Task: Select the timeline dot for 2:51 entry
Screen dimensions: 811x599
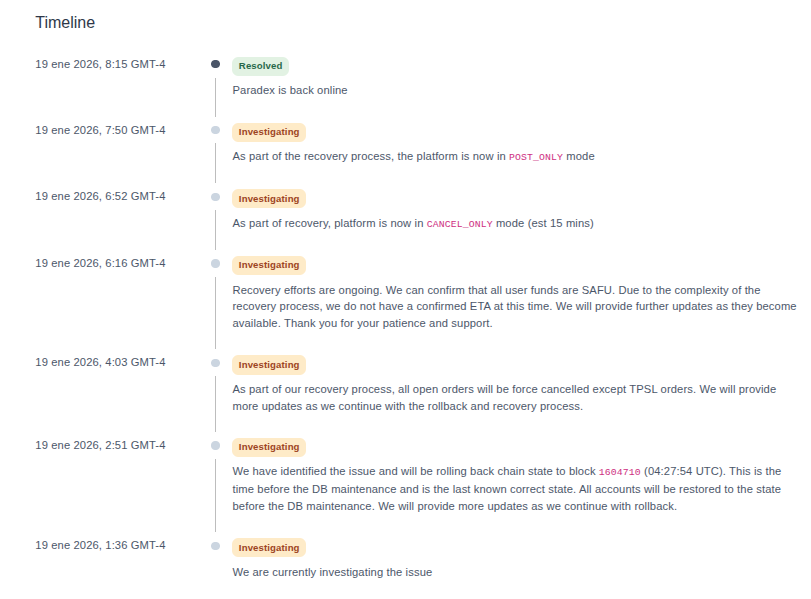Action: pyautogui.click(x=216, y=445)
